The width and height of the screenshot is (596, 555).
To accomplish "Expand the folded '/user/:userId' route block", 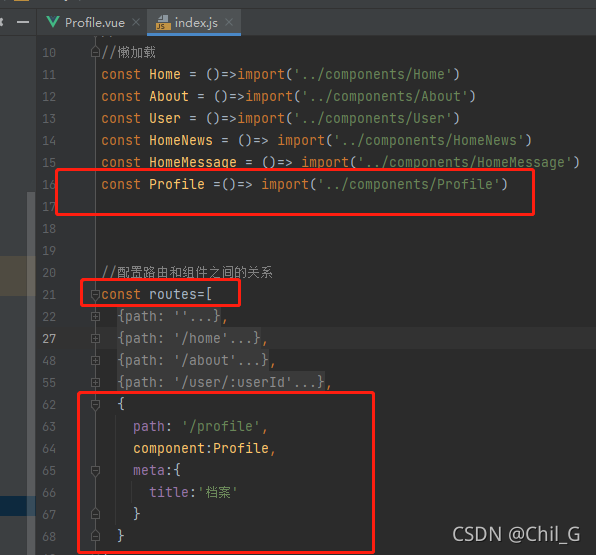I will click(x=95, y=382).
